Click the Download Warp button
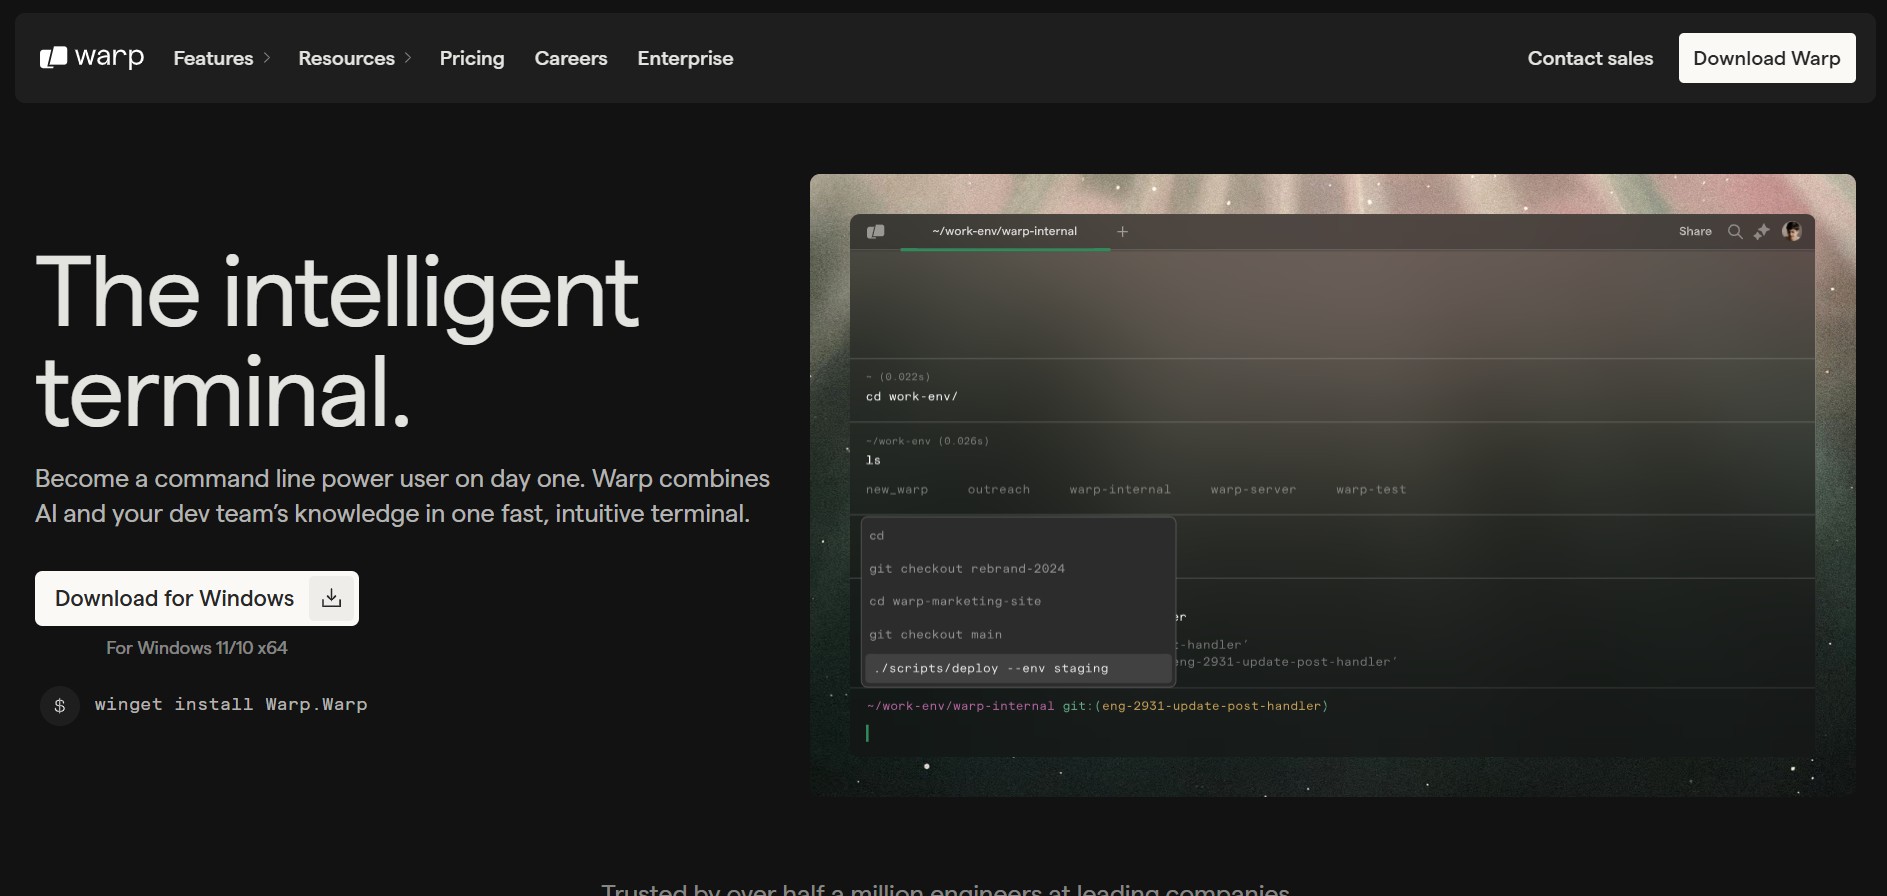The height and width of the screenshot is (896, 1887). [1767, 58]
